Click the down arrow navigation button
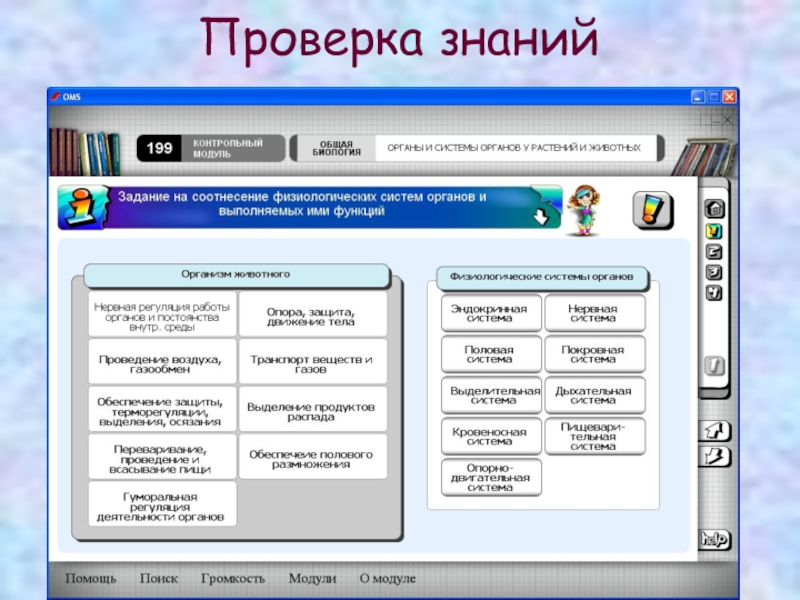The image size is (800, 600). click(x=715, y=456)
